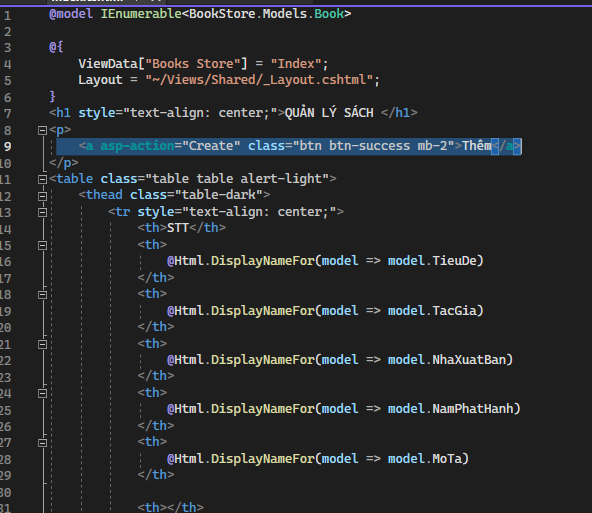Collapse the thead table-dark section
The image size is (592, 513).
click(42, 196)
